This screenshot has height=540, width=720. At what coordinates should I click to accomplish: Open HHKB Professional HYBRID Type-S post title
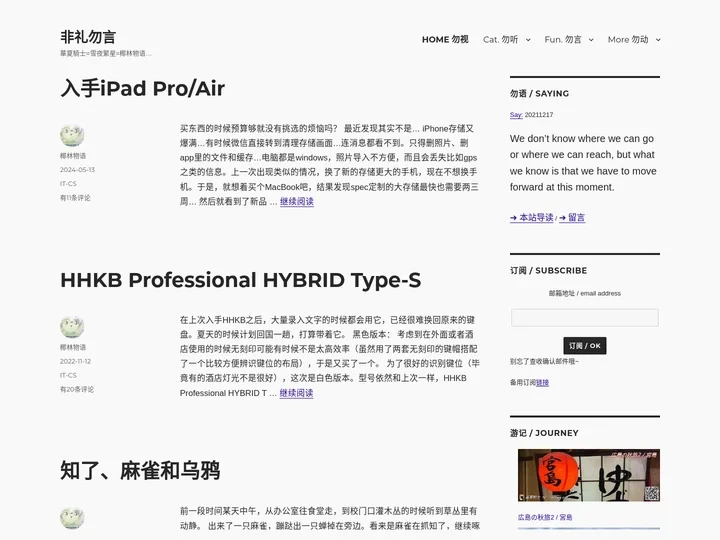241,280
